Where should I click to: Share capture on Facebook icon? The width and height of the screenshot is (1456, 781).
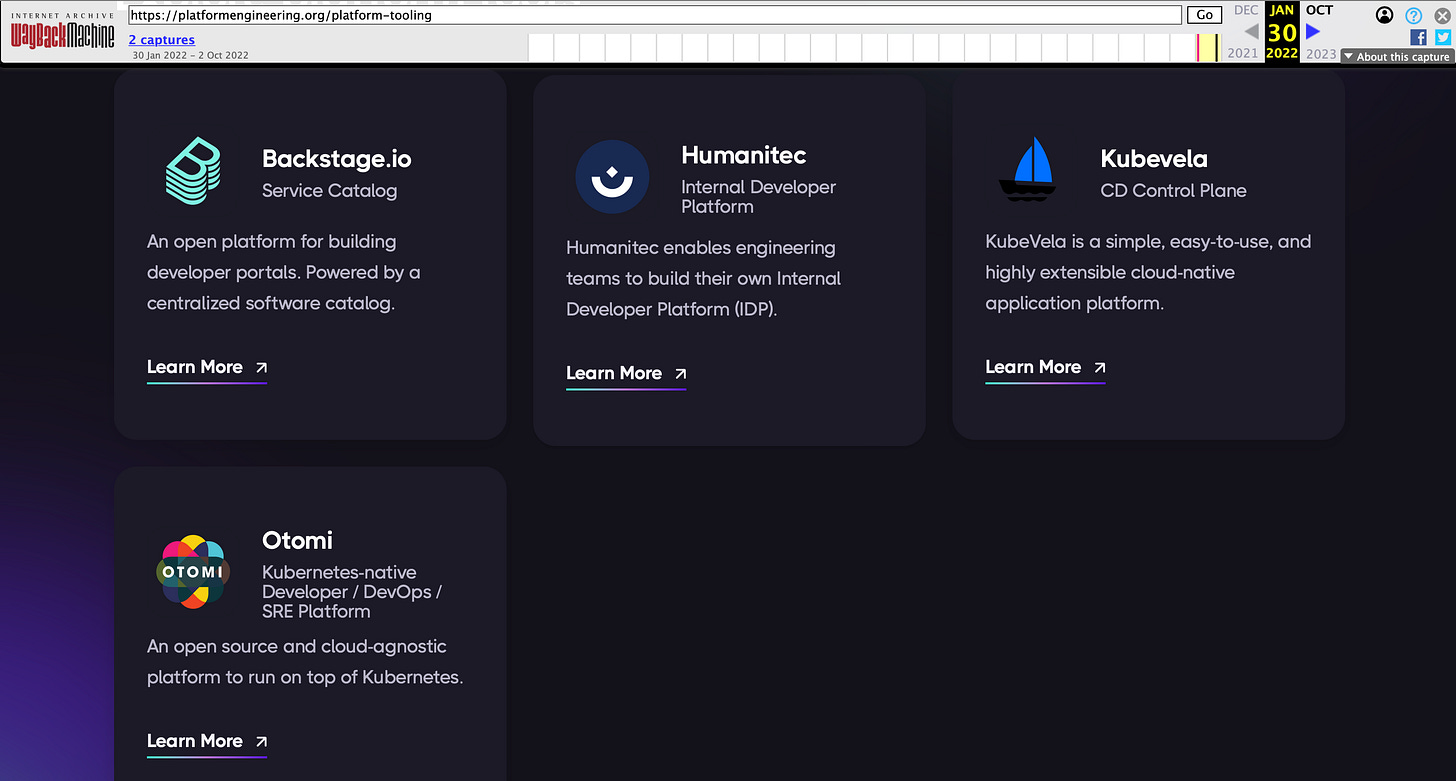(x=1418, y=37)
